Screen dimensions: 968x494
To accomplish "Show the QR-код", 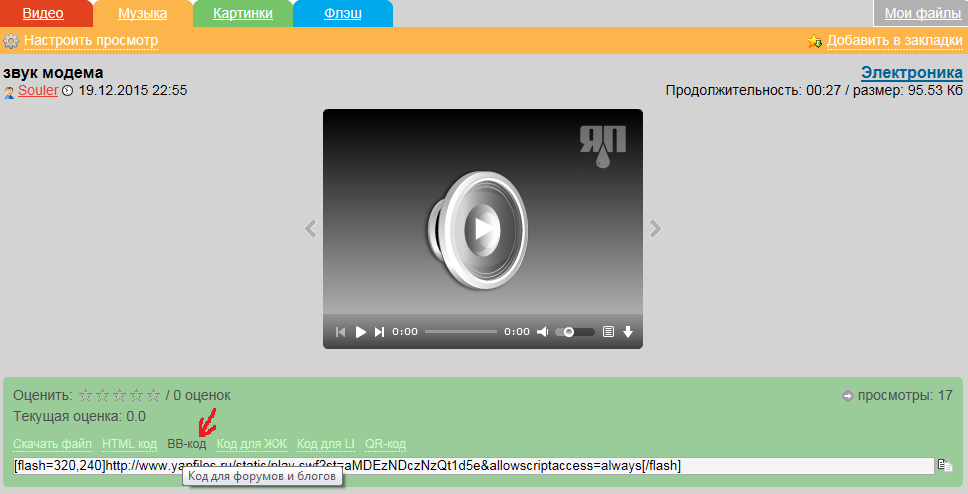I will pos(385,444).
